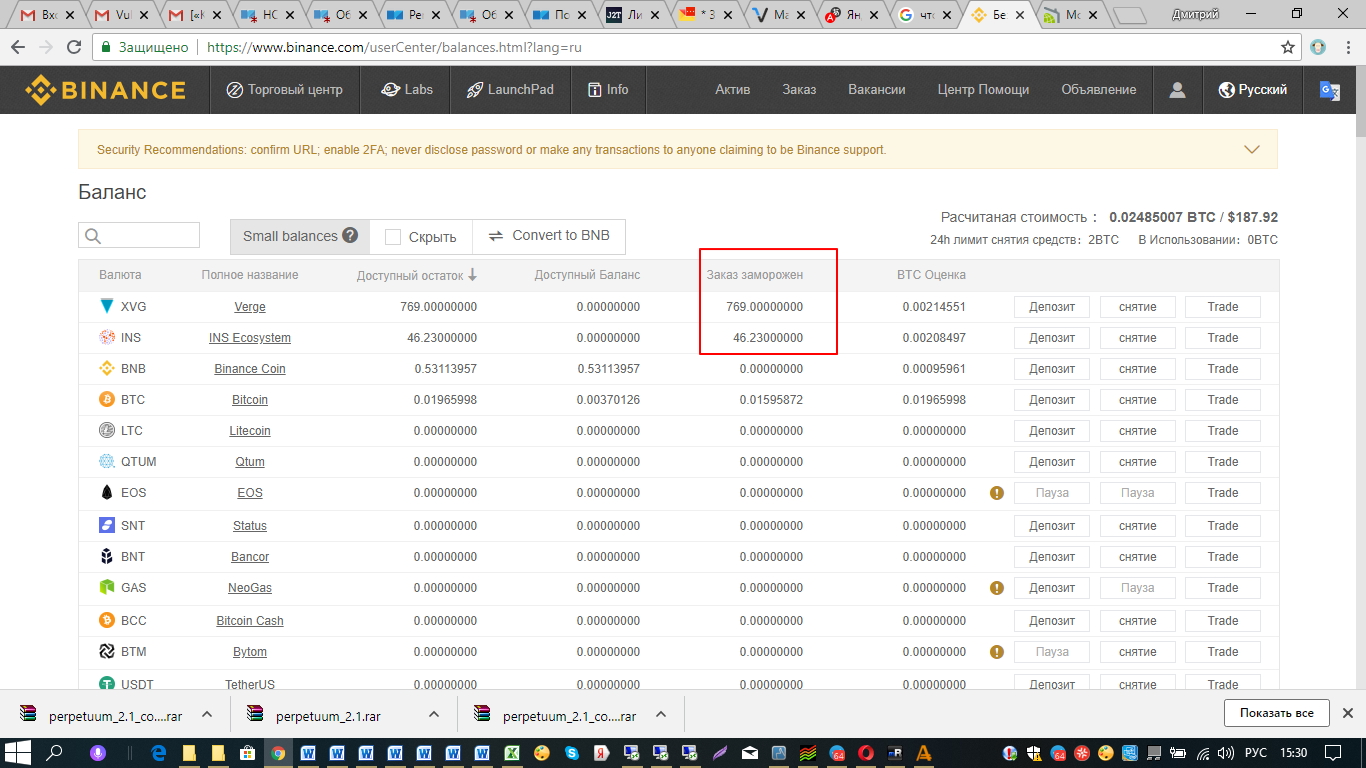Focus the balance search field
Screen dimensions: 1366x768
(x=139, y=235)
